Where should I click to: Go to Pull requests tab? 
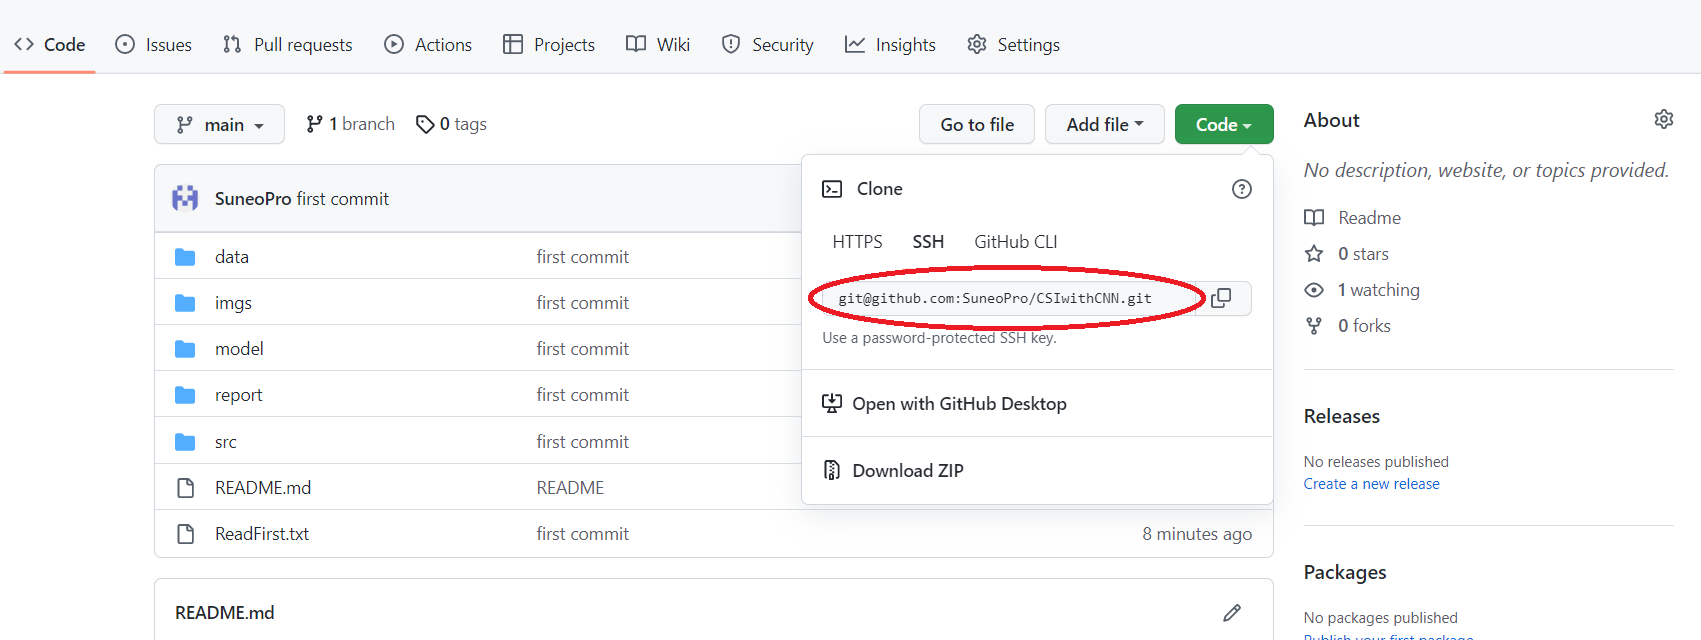288,44
